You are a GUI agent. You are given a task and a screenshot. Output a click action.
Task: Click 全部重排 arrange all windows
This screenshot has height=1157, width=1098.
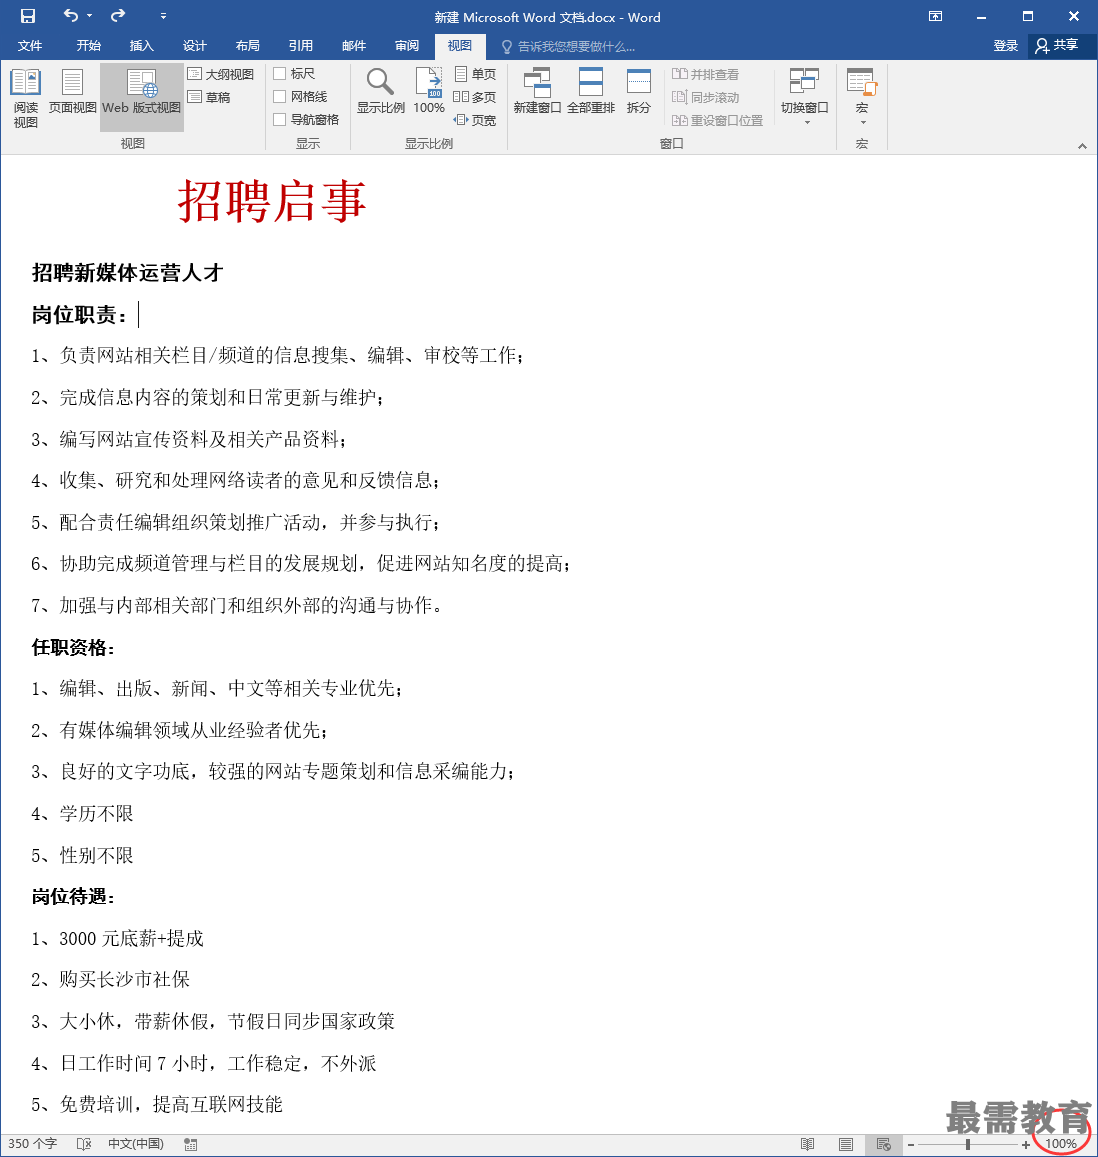pos(590,91)
